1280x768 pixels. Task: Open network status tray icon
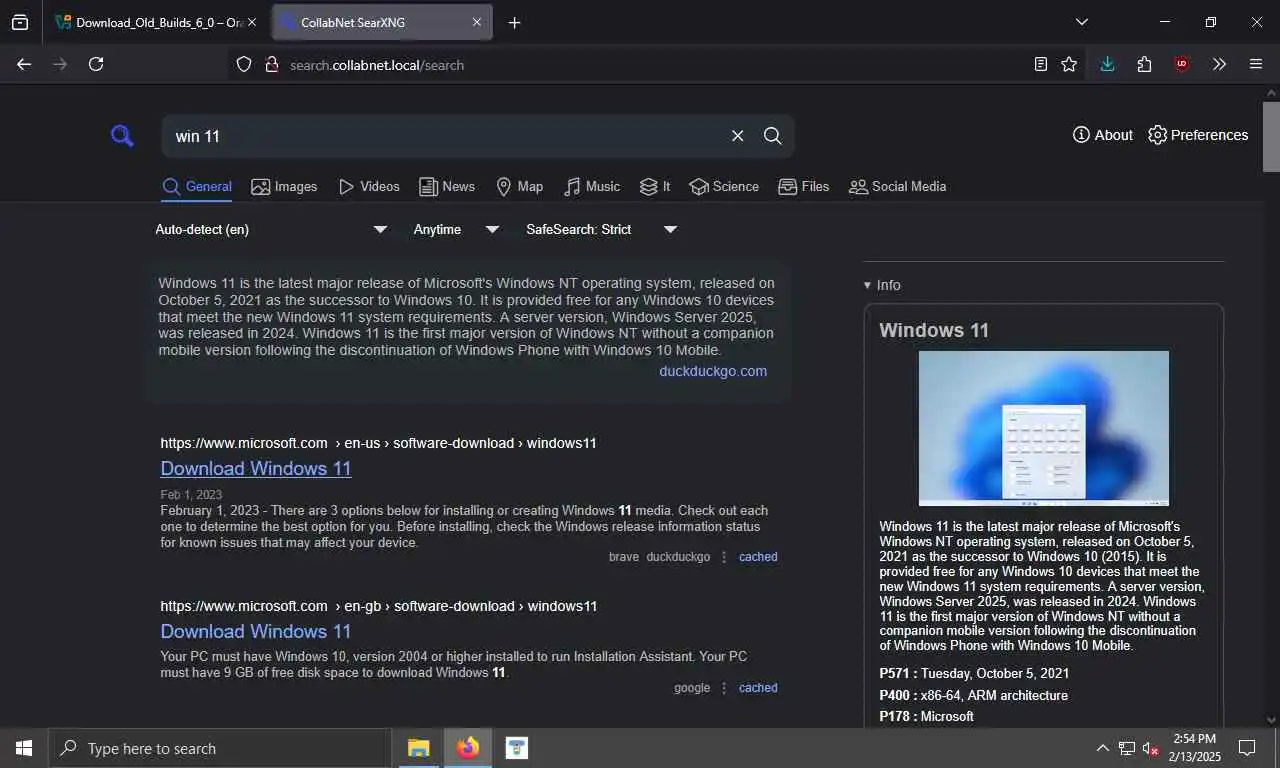point(1126,748)
